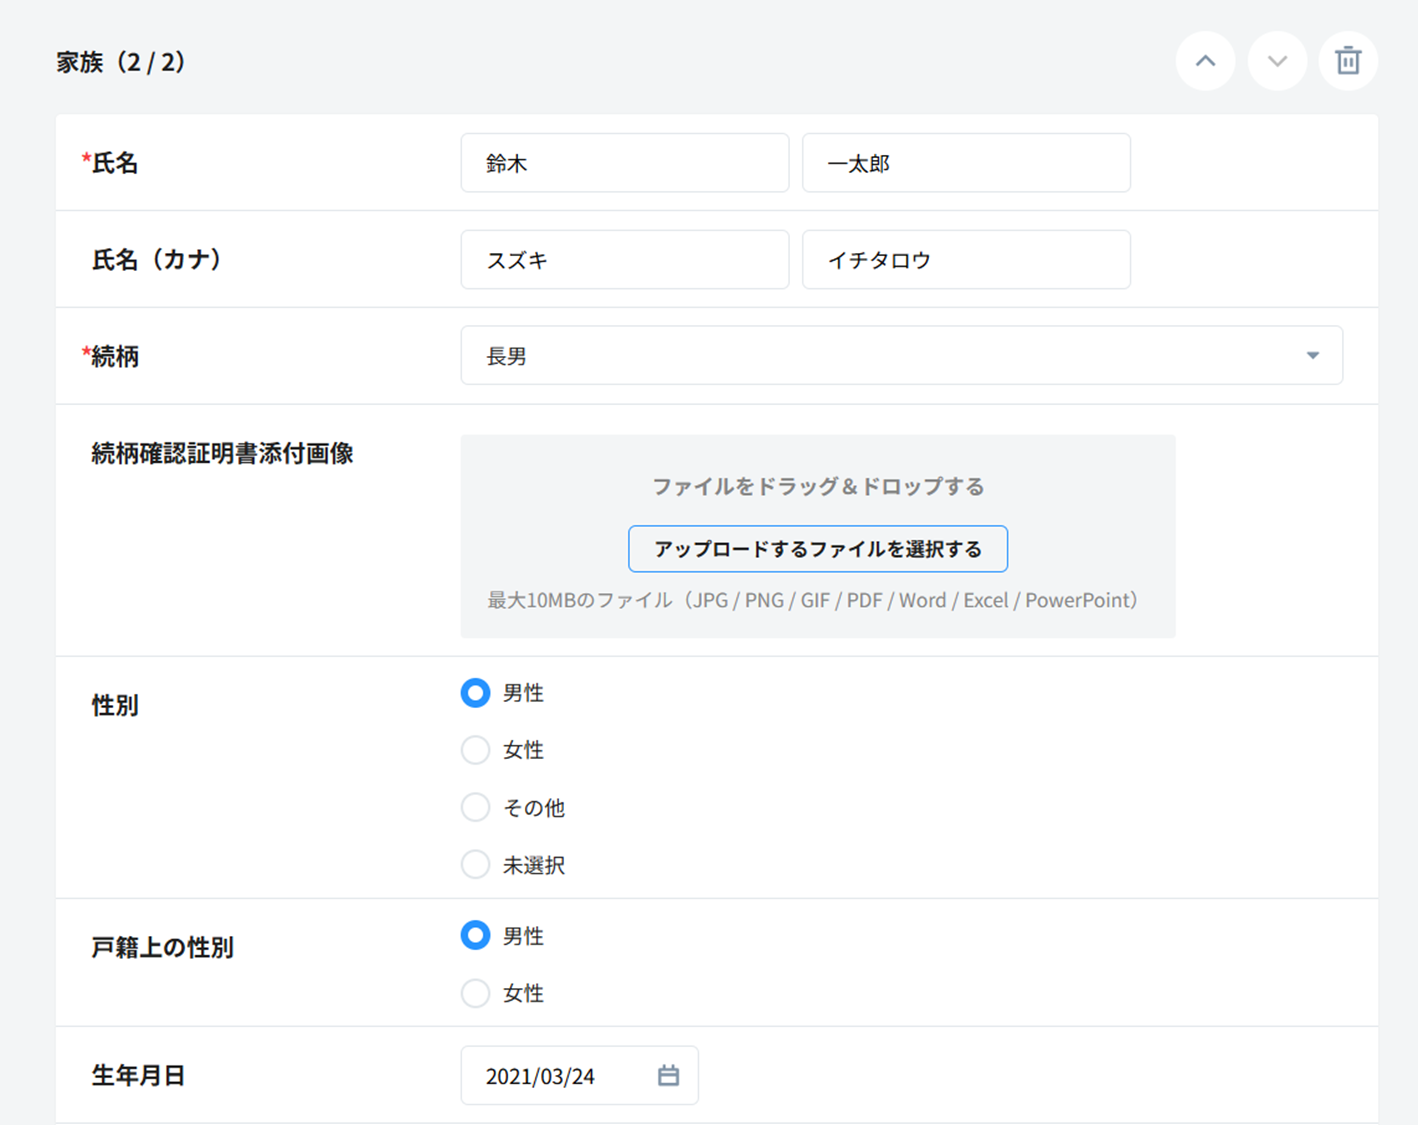The width and height of the screenshot is (1418, 1125).
Task: Click the kana first name field イチタロウ
Action: pos(965,260)
